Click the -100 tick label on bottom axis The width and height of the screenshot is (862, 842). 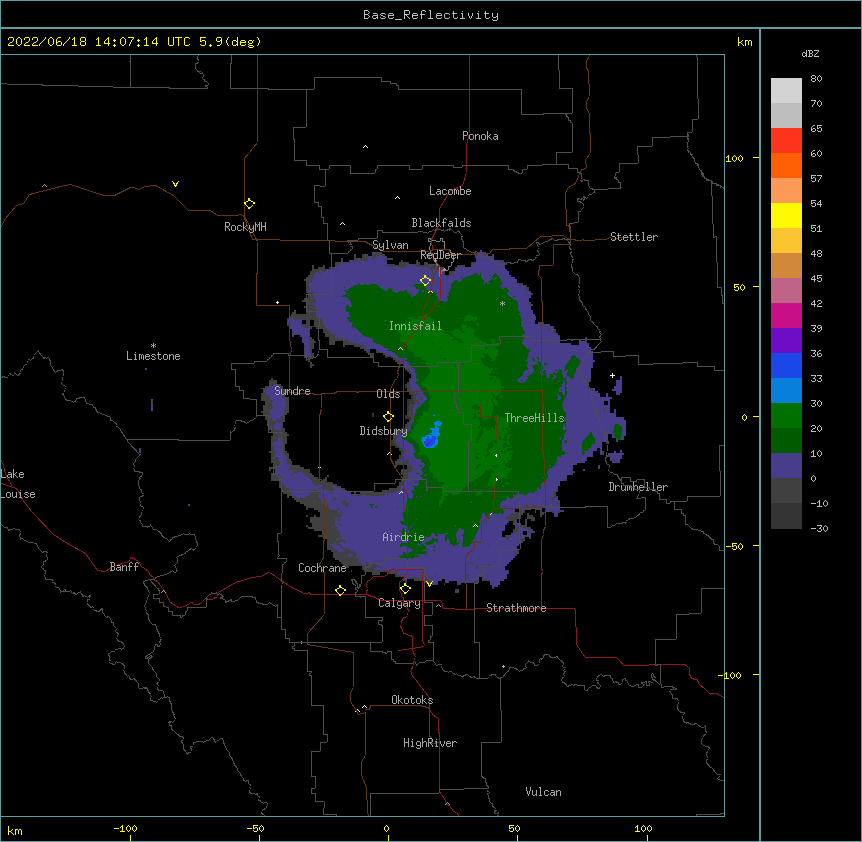pos(125,829)
